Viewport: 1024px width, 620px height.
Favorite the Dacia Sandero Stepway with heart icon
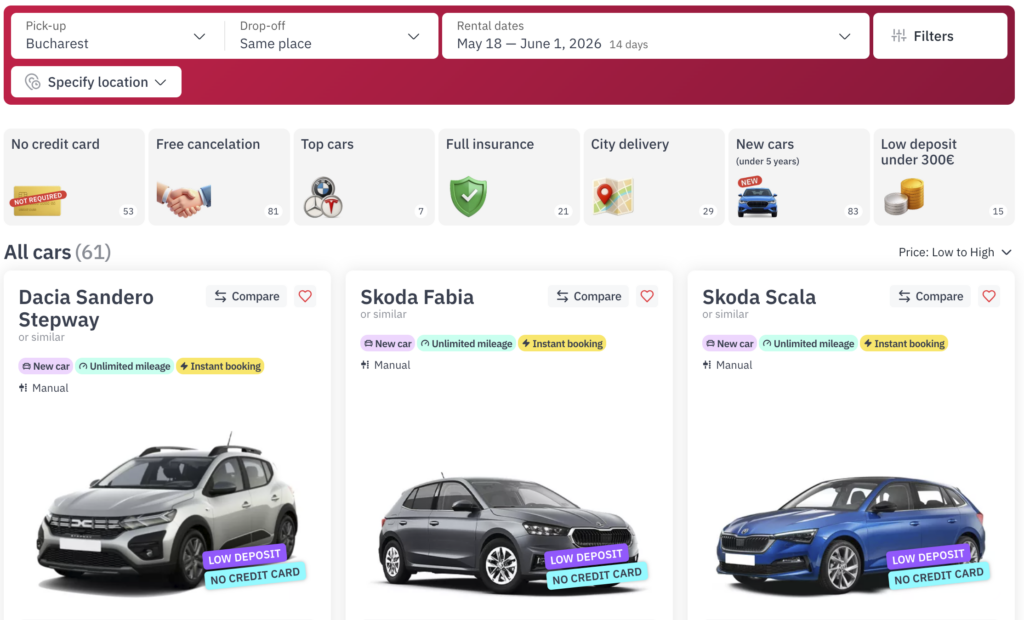[305, 296]
